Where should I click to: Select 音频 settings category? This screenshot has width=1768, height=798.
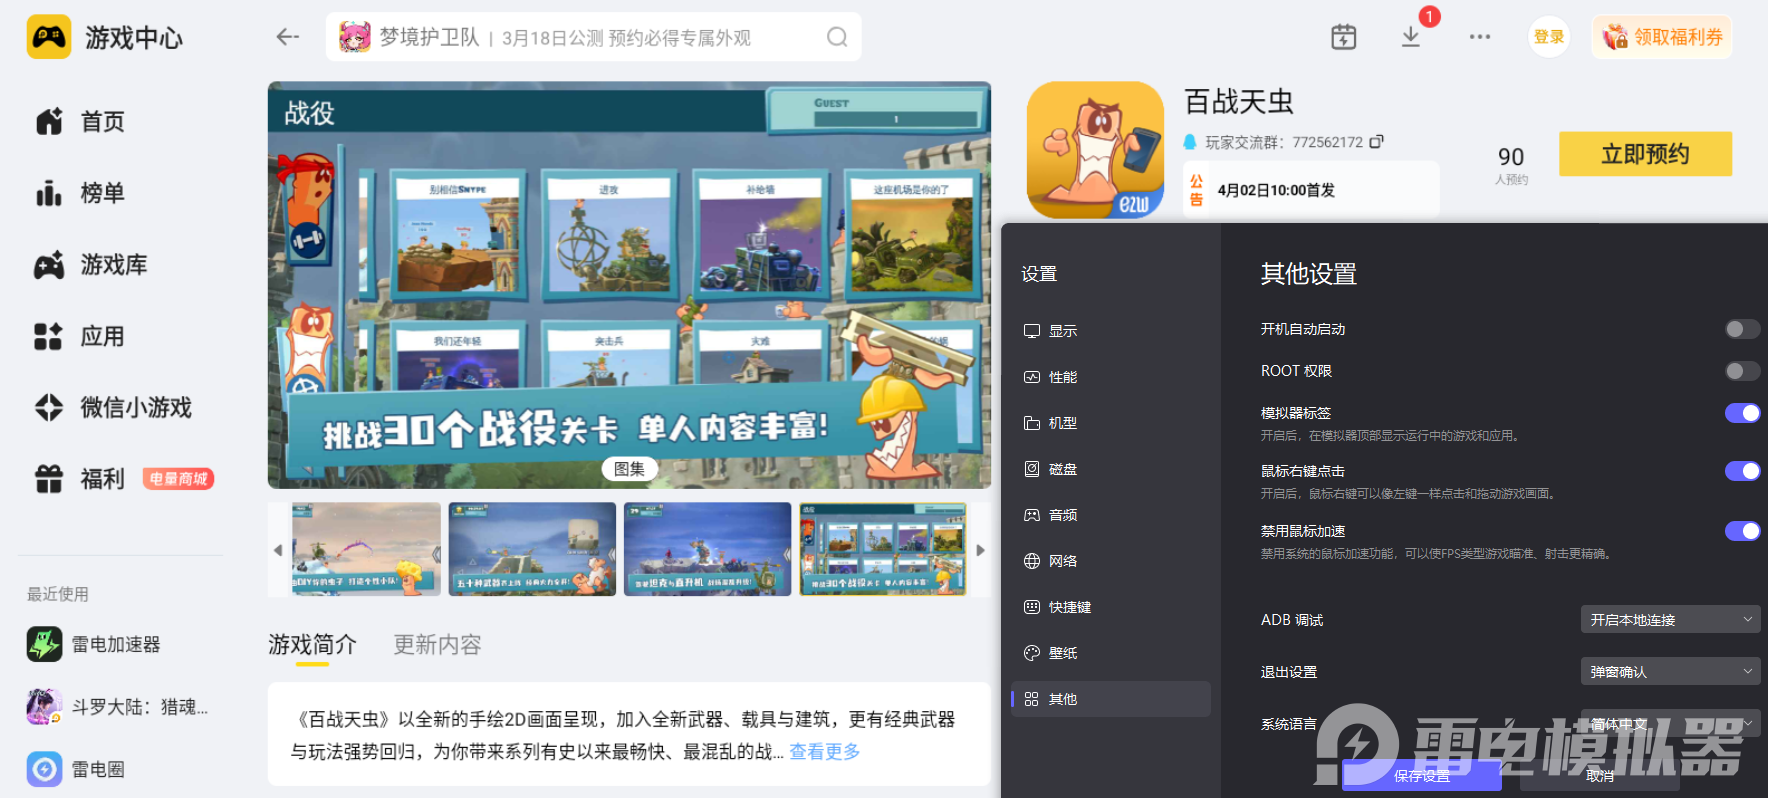point(1111,515)
